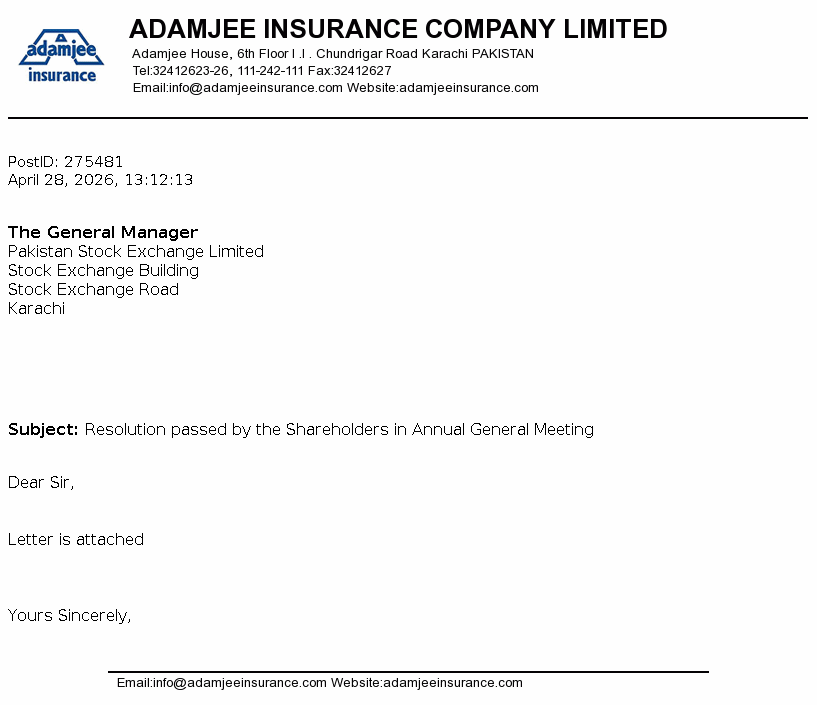Click the bold Subject label
This screenshot has height=705, width=817.
(43, 429)
